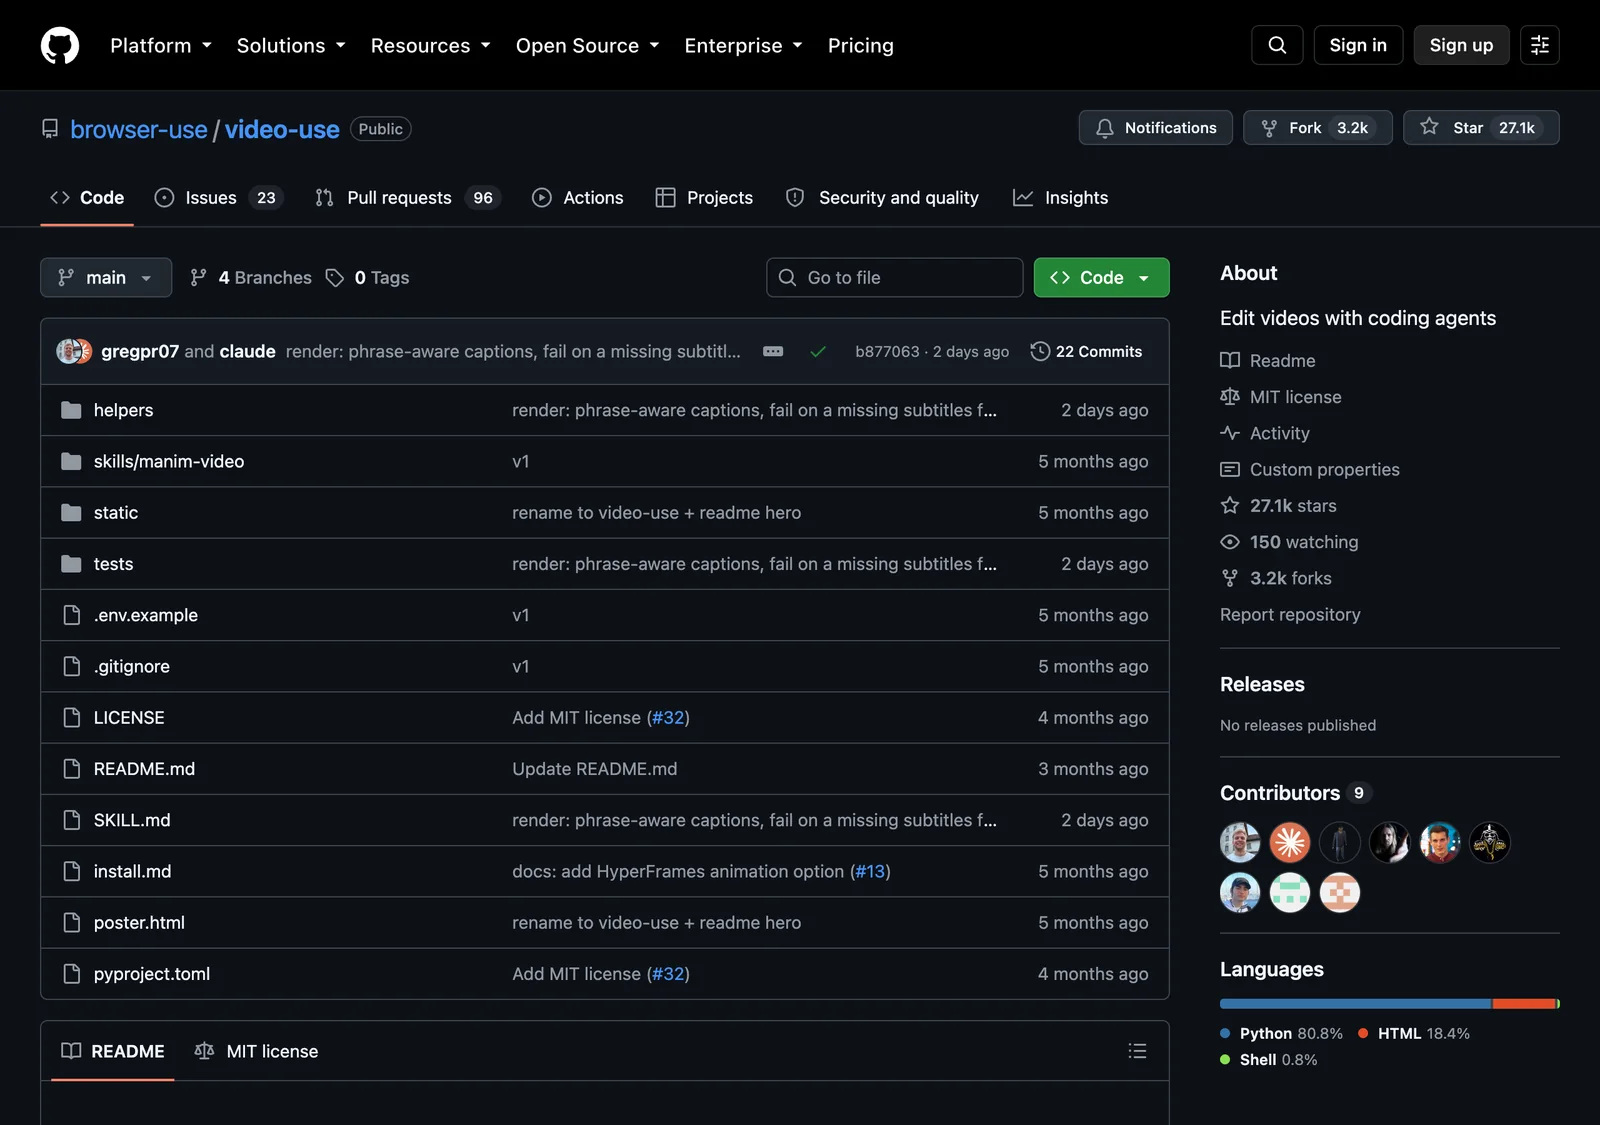The height and width of the screenshot is (1125, 1600).
Task: Click Pricing in the top navigation
Action: point(861,46)
